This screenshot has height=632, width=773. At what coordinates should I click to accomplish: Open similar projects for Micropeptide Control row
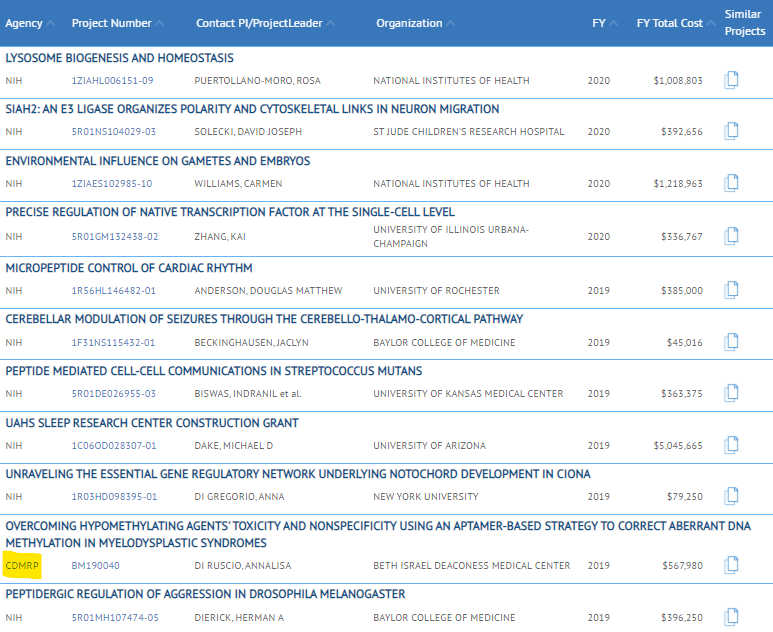pyautogui.click(x=731, y=290)
